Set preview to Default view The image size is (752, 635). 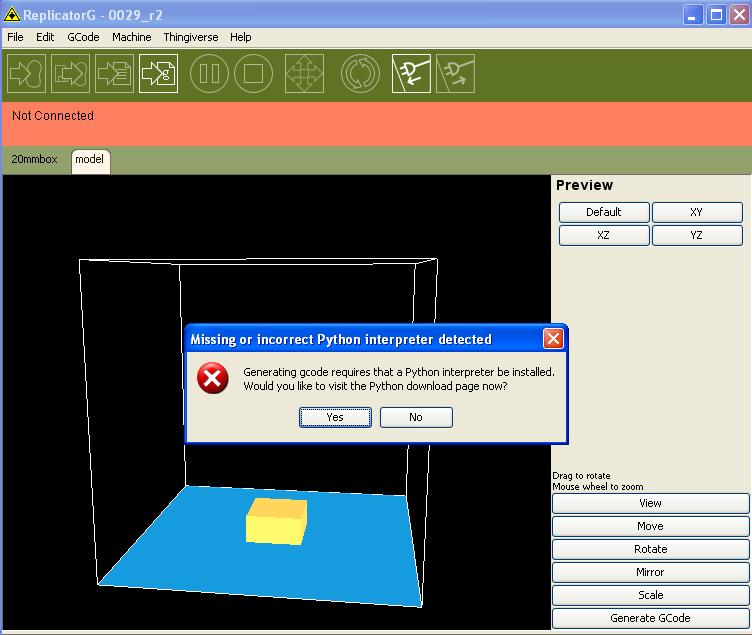pyautogui.click(x=604, y=212)
